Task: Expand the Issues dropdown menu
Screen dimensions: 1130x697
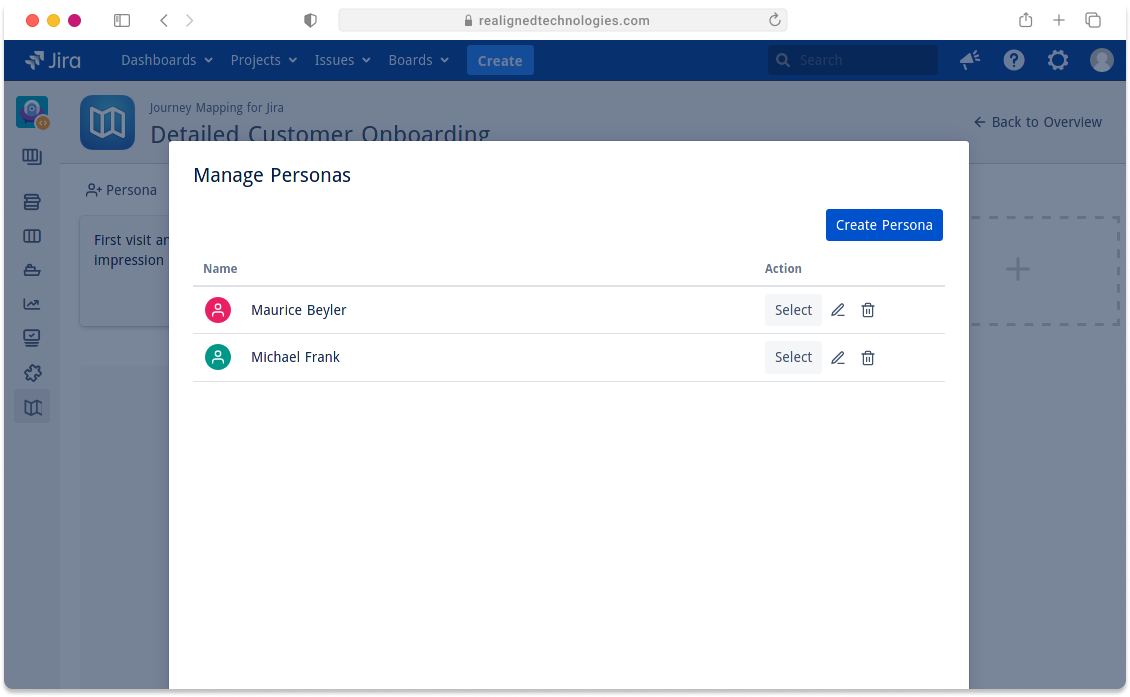Action: pos(342,61)
